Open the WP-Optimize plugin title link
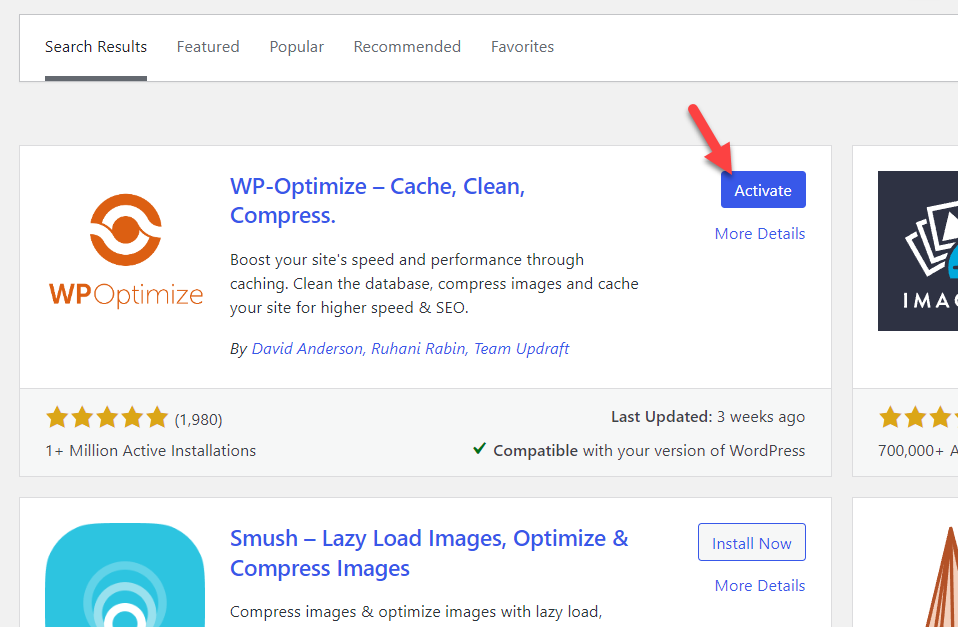 click(x=377, y=200)
